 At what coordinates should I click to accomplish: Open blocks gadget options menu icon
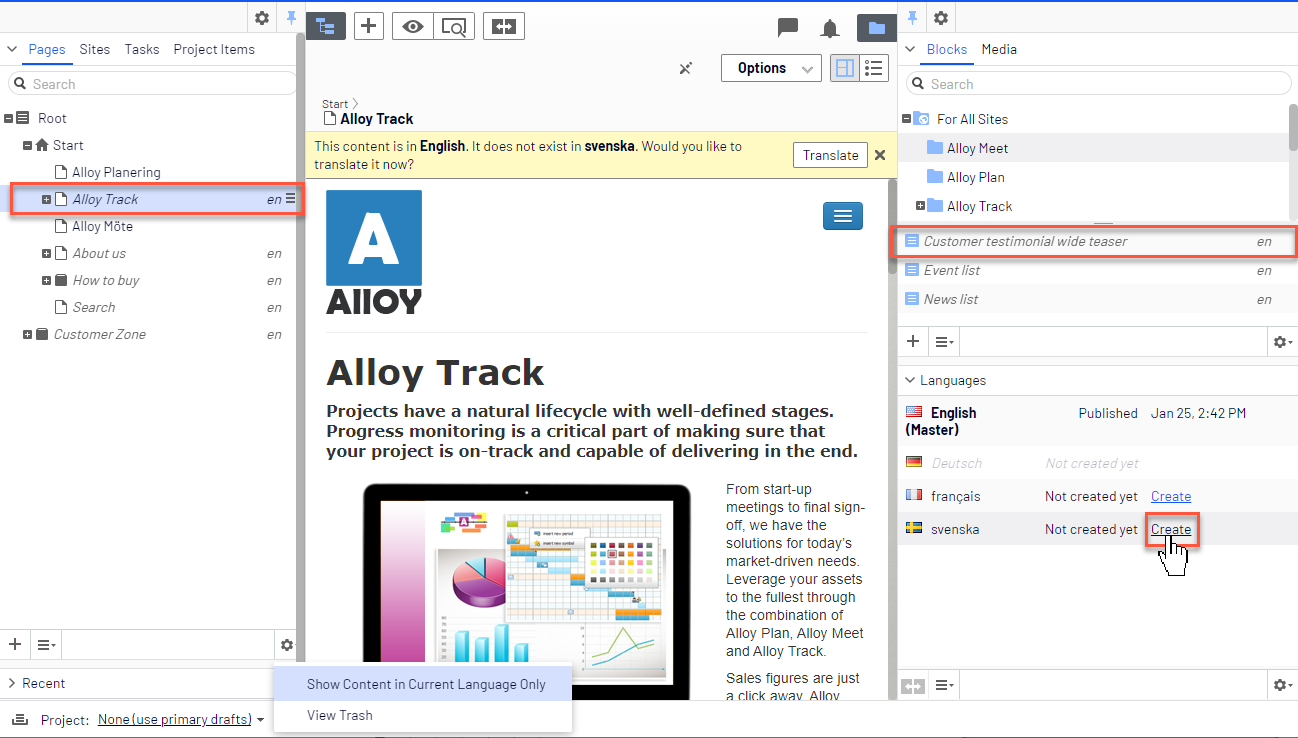coord(944,341)
